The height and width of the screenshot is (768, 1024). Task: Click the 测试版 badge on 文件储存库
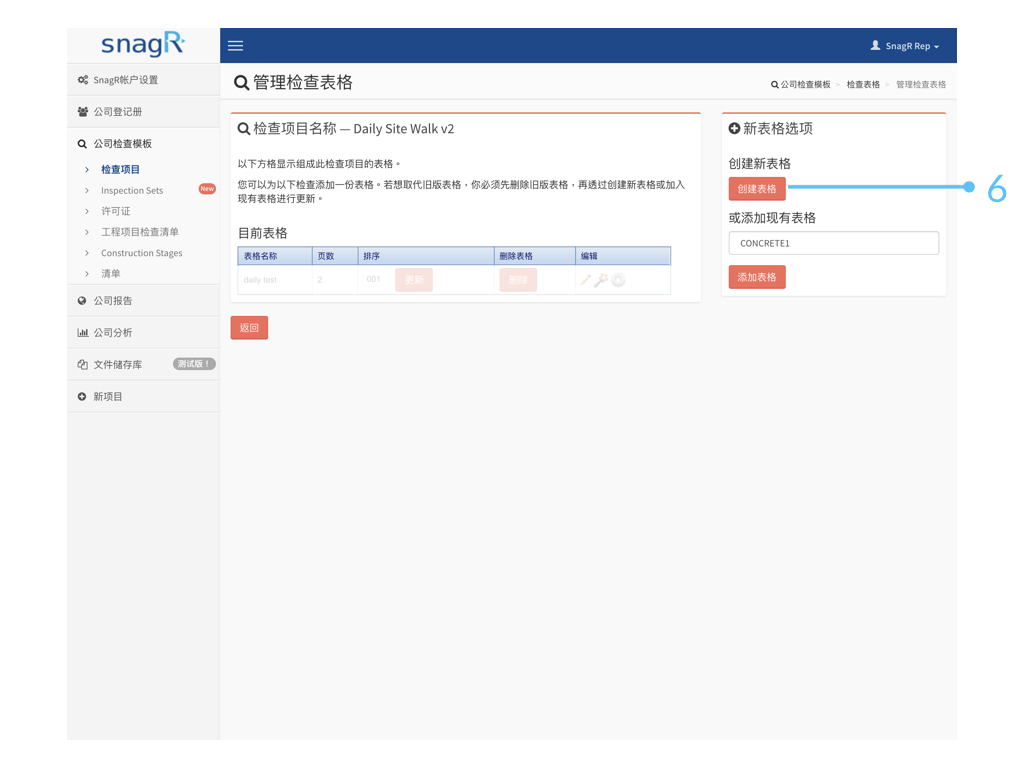[194, 364]
